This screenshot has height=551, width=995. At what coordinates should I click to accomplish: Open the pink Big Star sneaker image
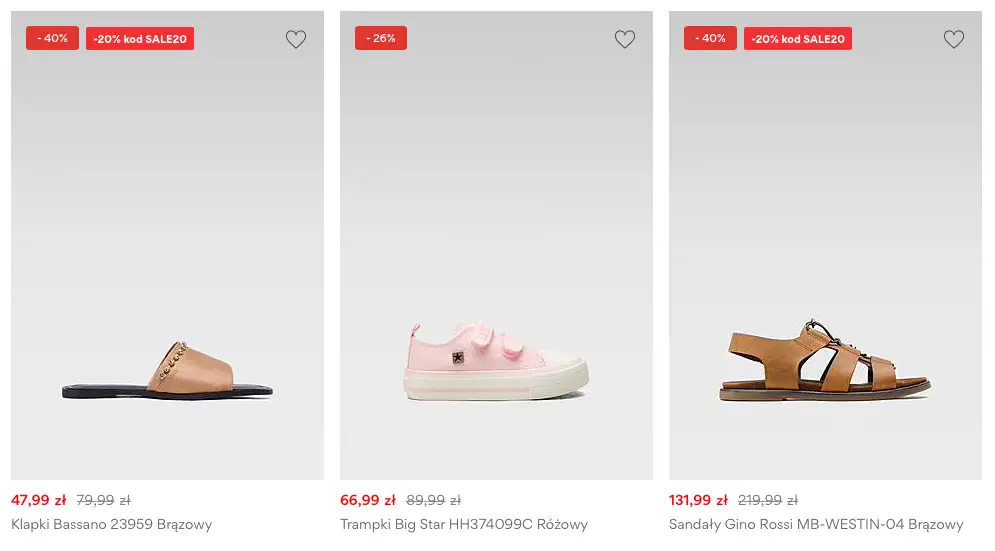point(496,360)
